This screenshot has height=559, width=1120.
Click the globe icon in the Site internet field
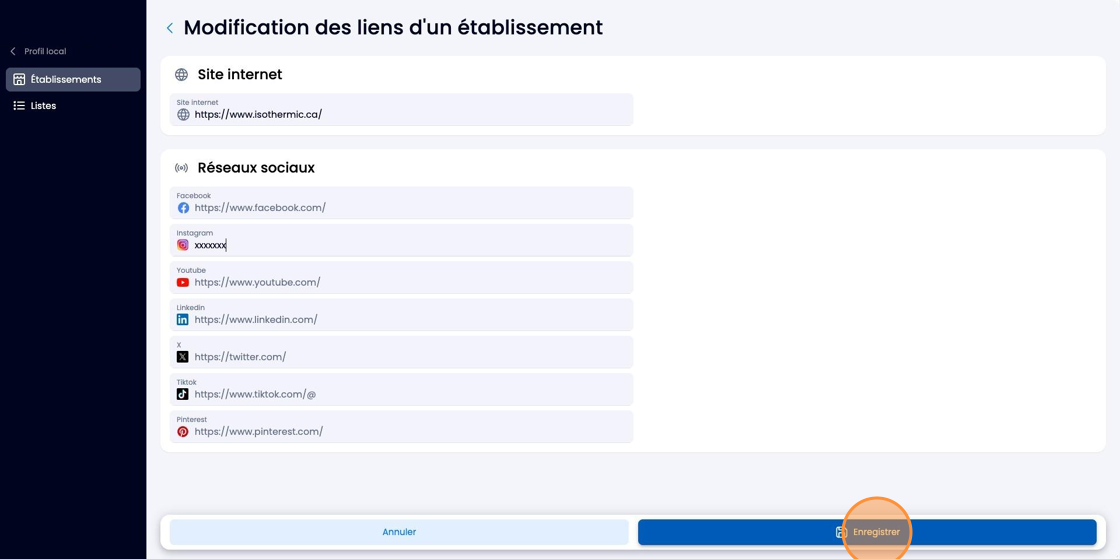click(x=183, y=114)
